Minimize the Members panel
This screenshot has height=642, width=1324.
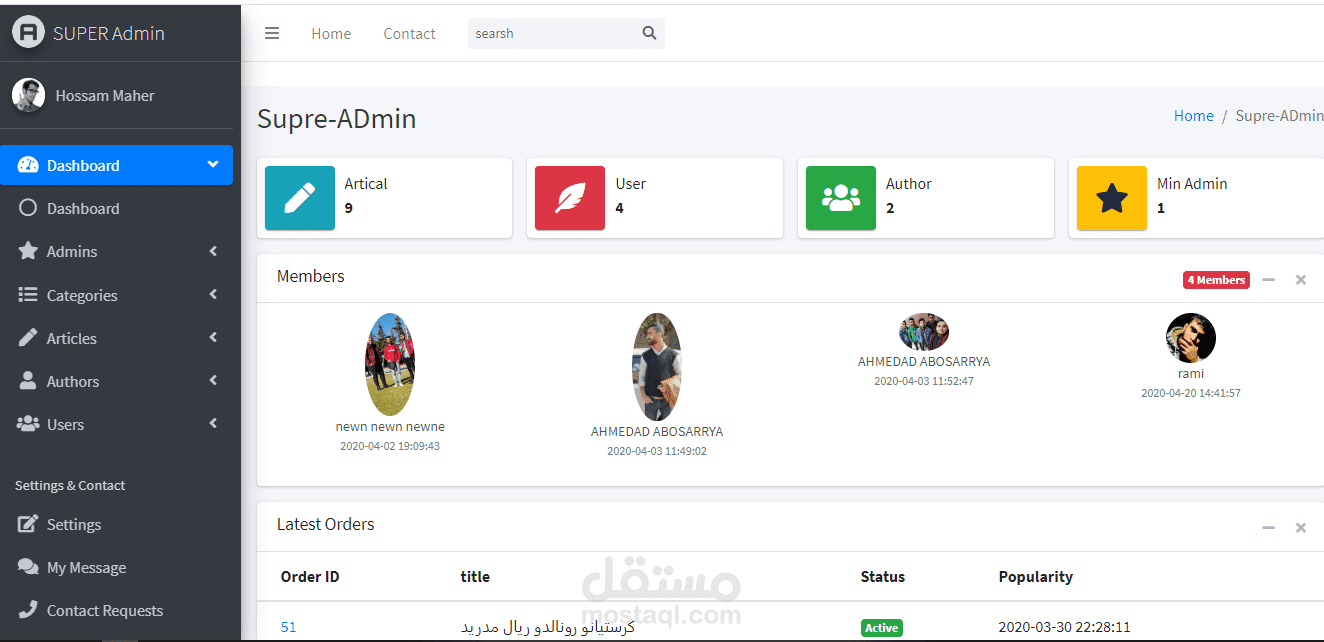(x=1268, y=280)
